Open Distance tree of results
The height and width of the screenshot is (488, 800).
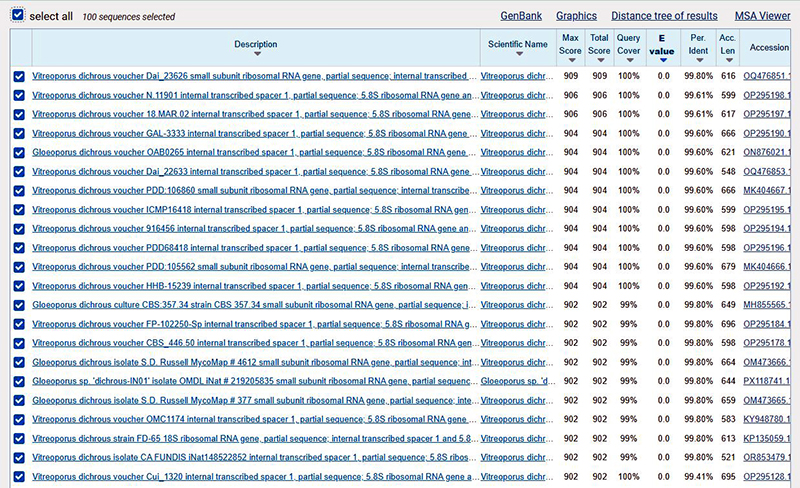click(x=664, y=16)
